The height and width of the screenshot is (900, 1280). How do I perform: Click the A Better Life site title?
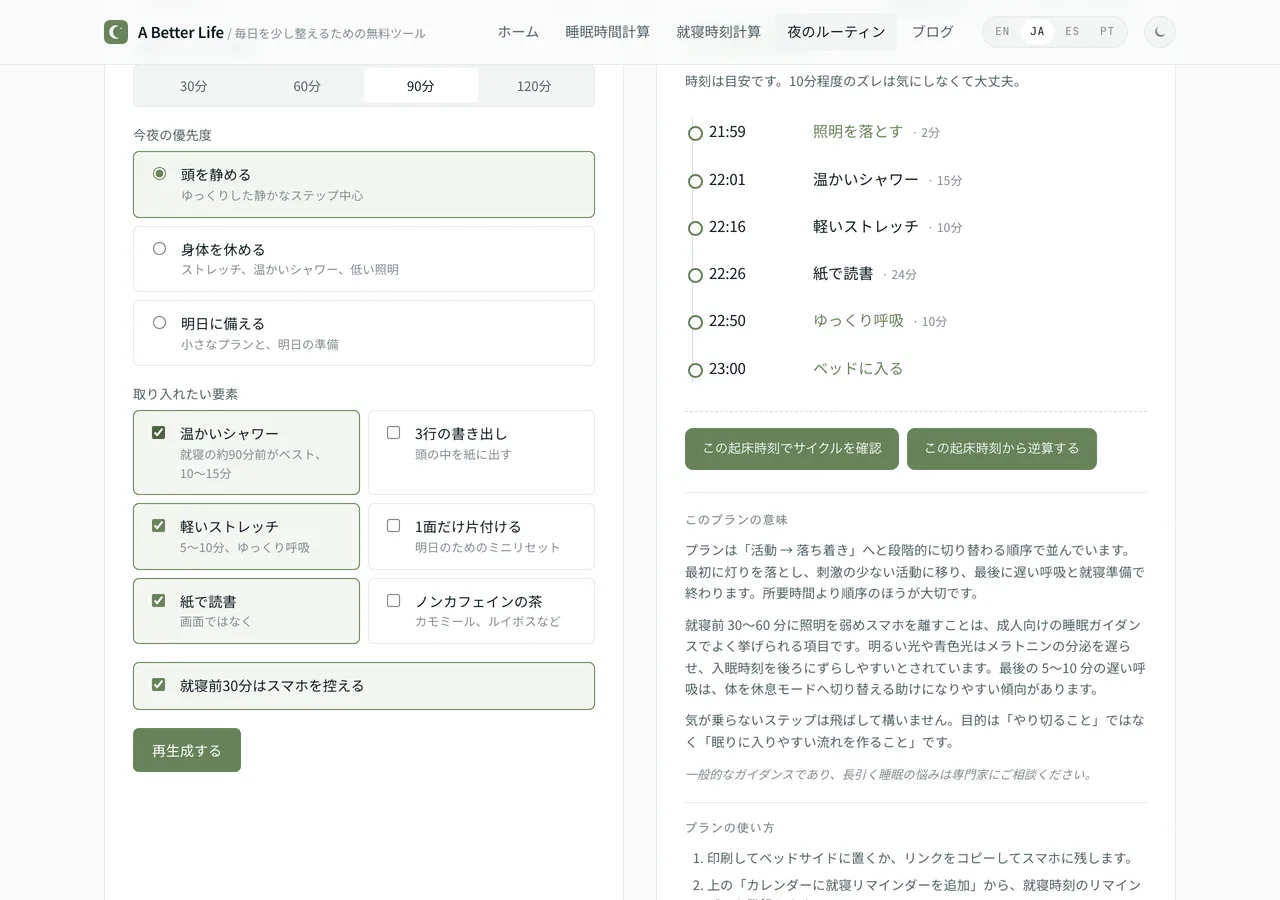click(181, 32)
